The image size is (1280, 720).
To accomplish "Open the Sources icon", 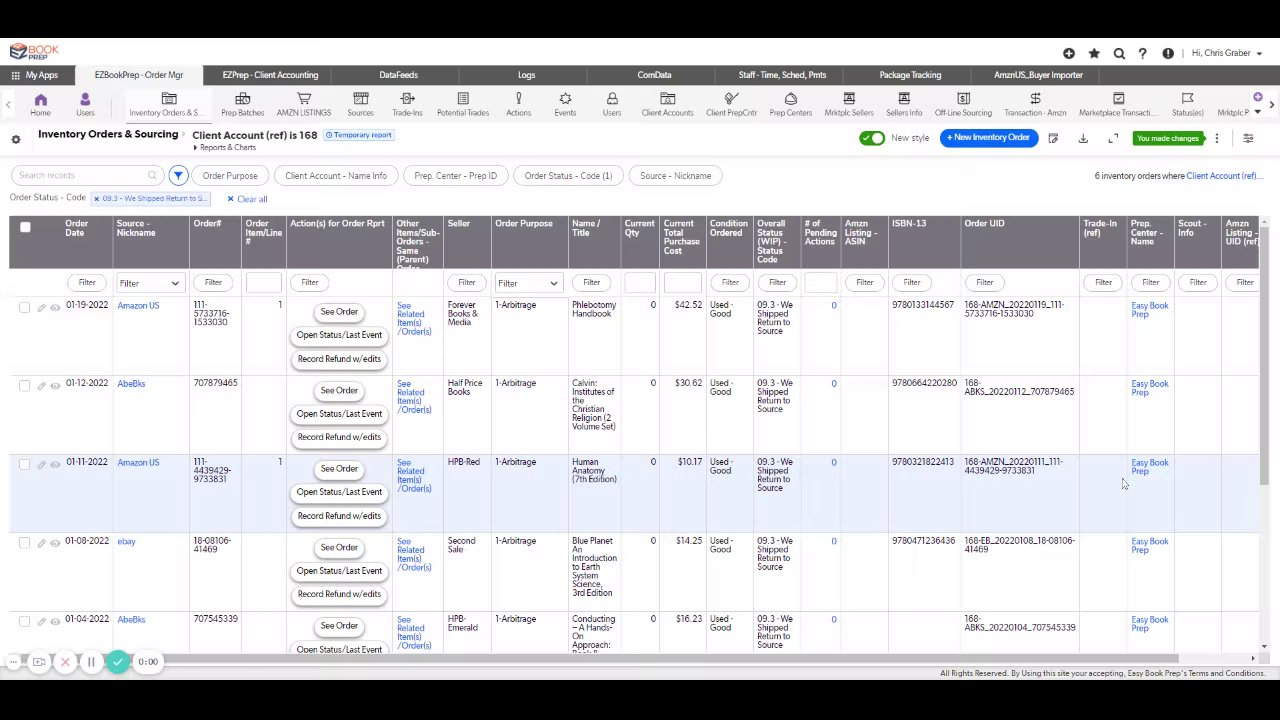I will click(360, 99).
